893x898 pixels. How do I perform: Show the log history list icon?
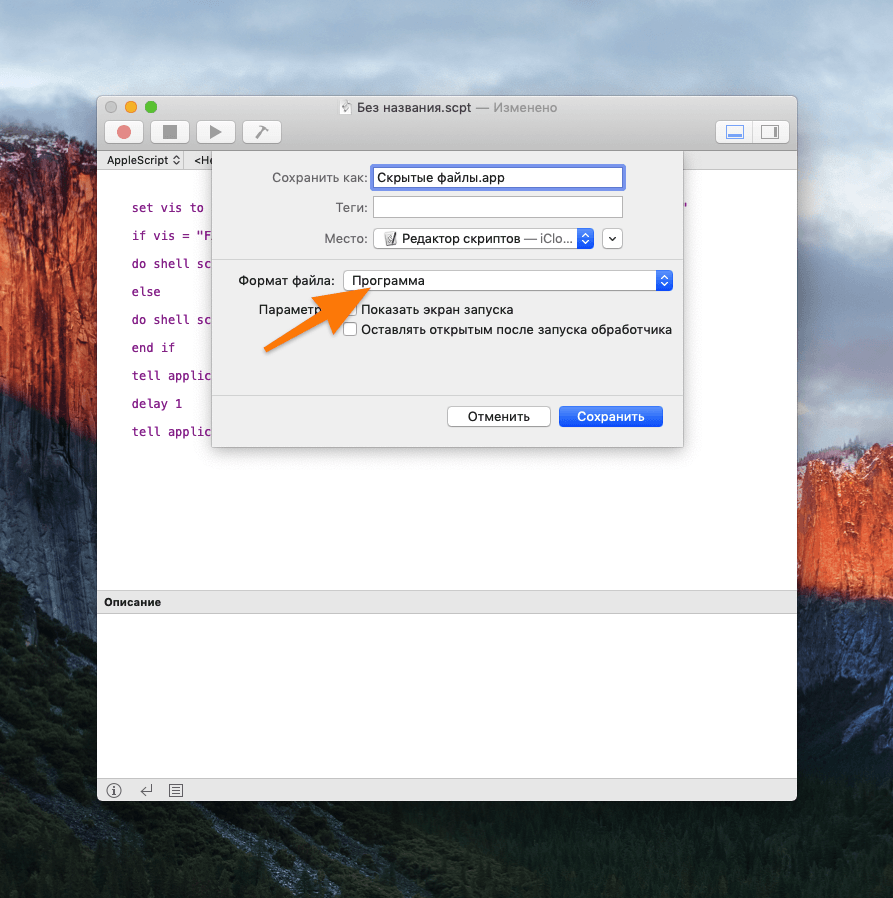(x=176, y=790)
